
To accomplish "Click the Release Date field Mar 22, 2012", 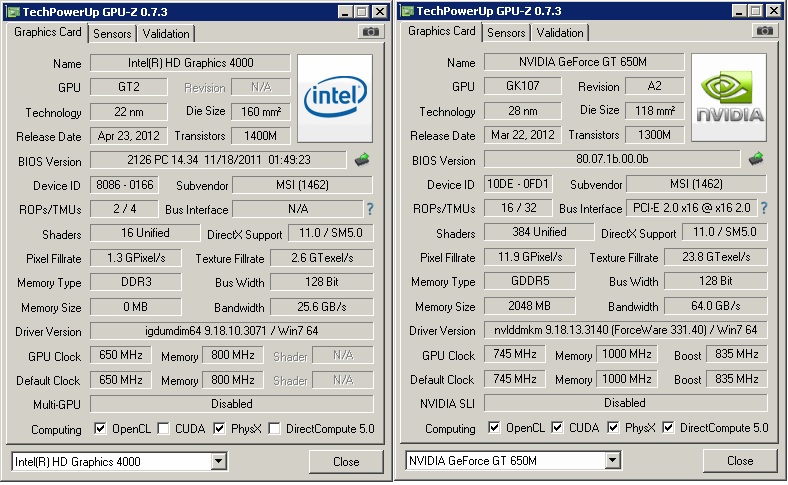I will pyautogui.click(x=523, y=135).
